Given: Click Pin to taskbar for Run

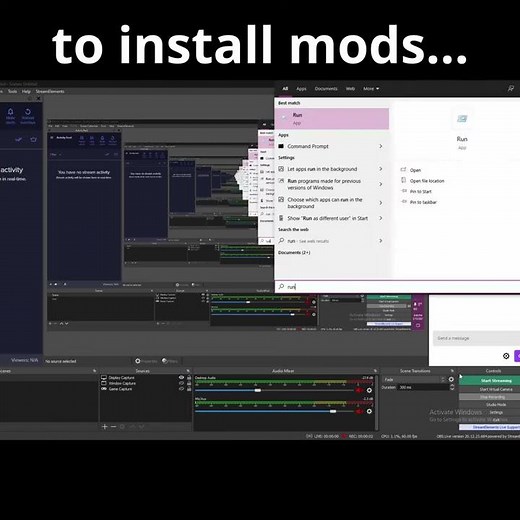Looking at the screenshot, I should point(423,202).
